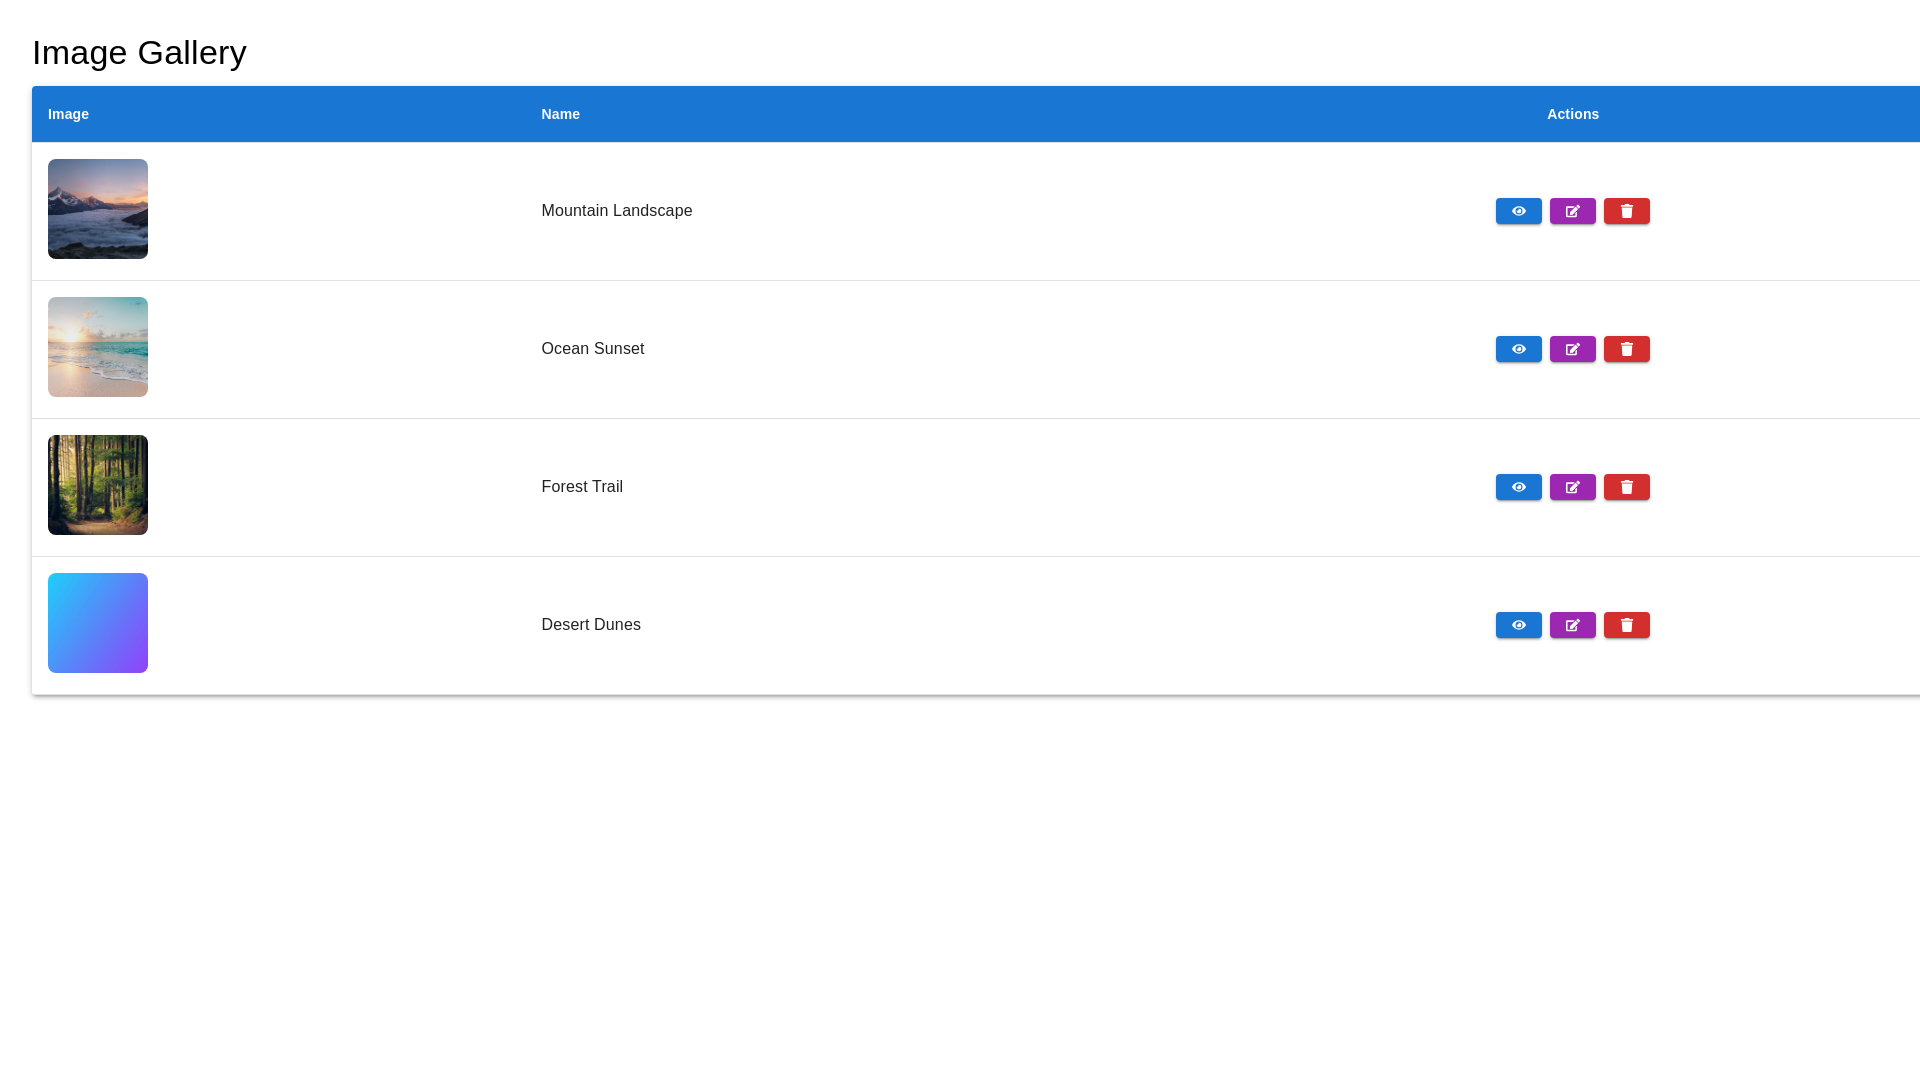
Task: Click the trash icon for Mountain Landscape
Action: tap(1626, 211)
